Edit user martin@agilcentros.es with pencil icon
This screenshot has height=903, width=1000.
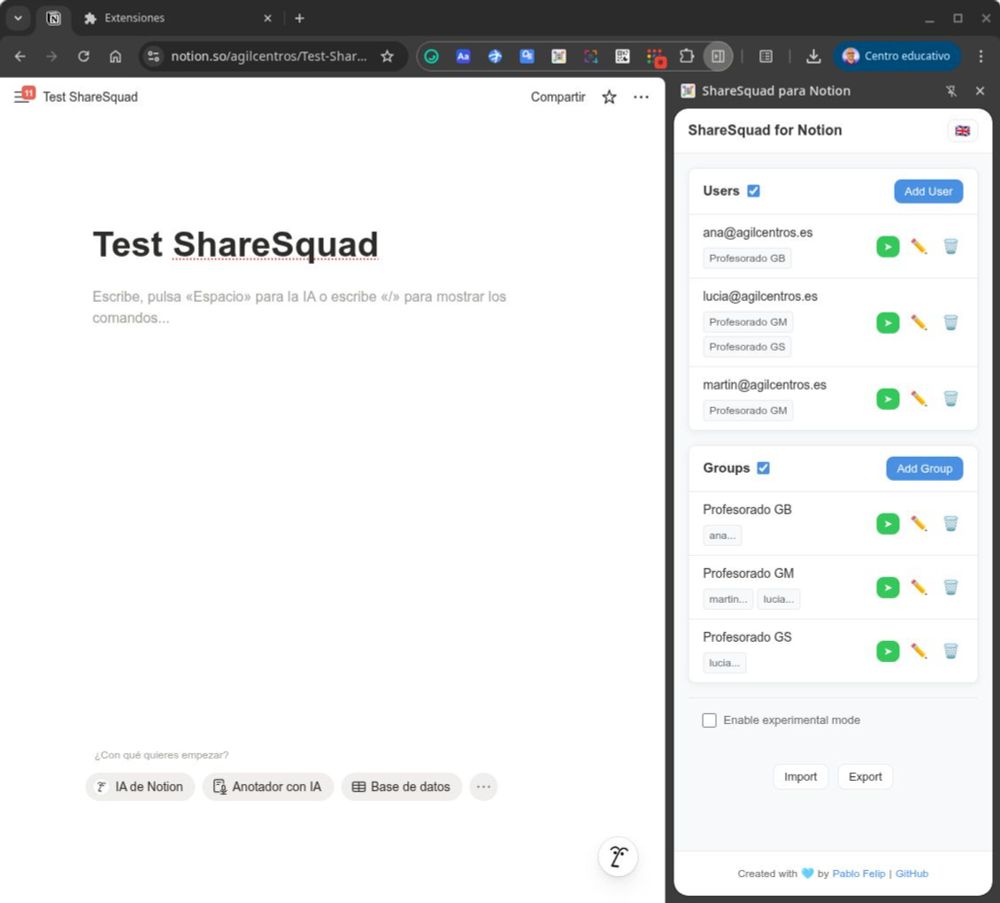click(918, 399)
